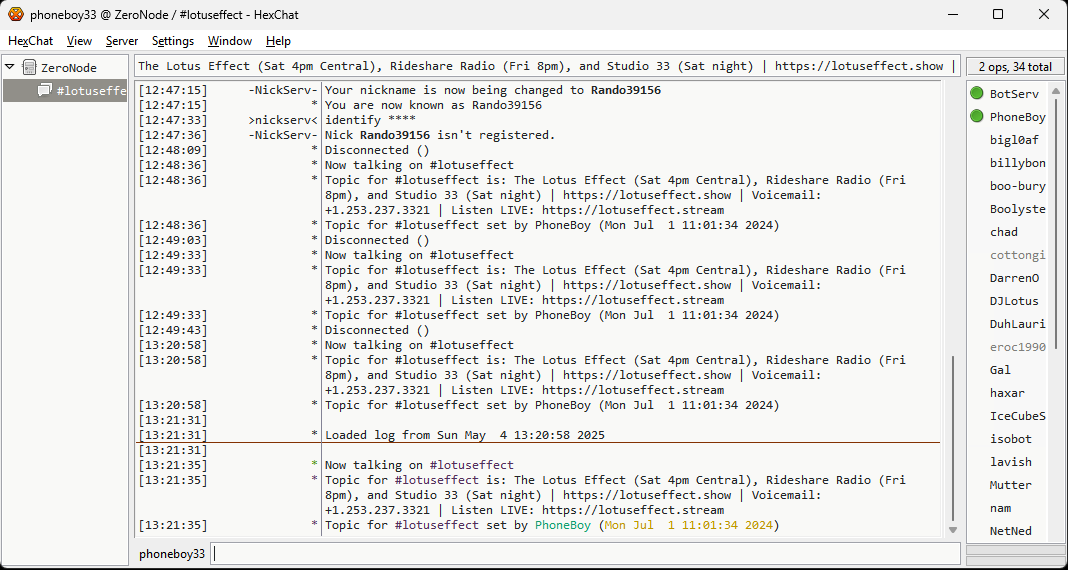1068x570 pixels.
Task: Click in the message input box
Action: click(585, 553)
